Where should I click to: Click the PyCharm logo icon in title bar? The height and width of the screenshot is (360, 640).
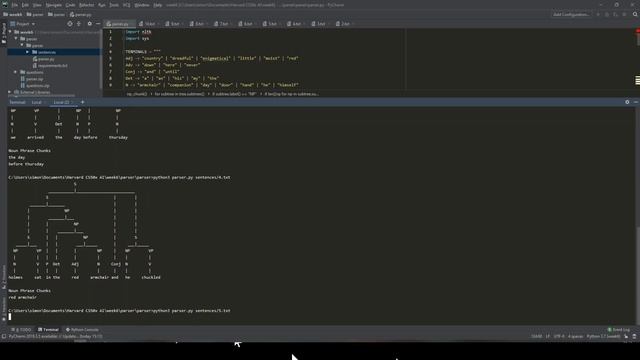[4, 5]
